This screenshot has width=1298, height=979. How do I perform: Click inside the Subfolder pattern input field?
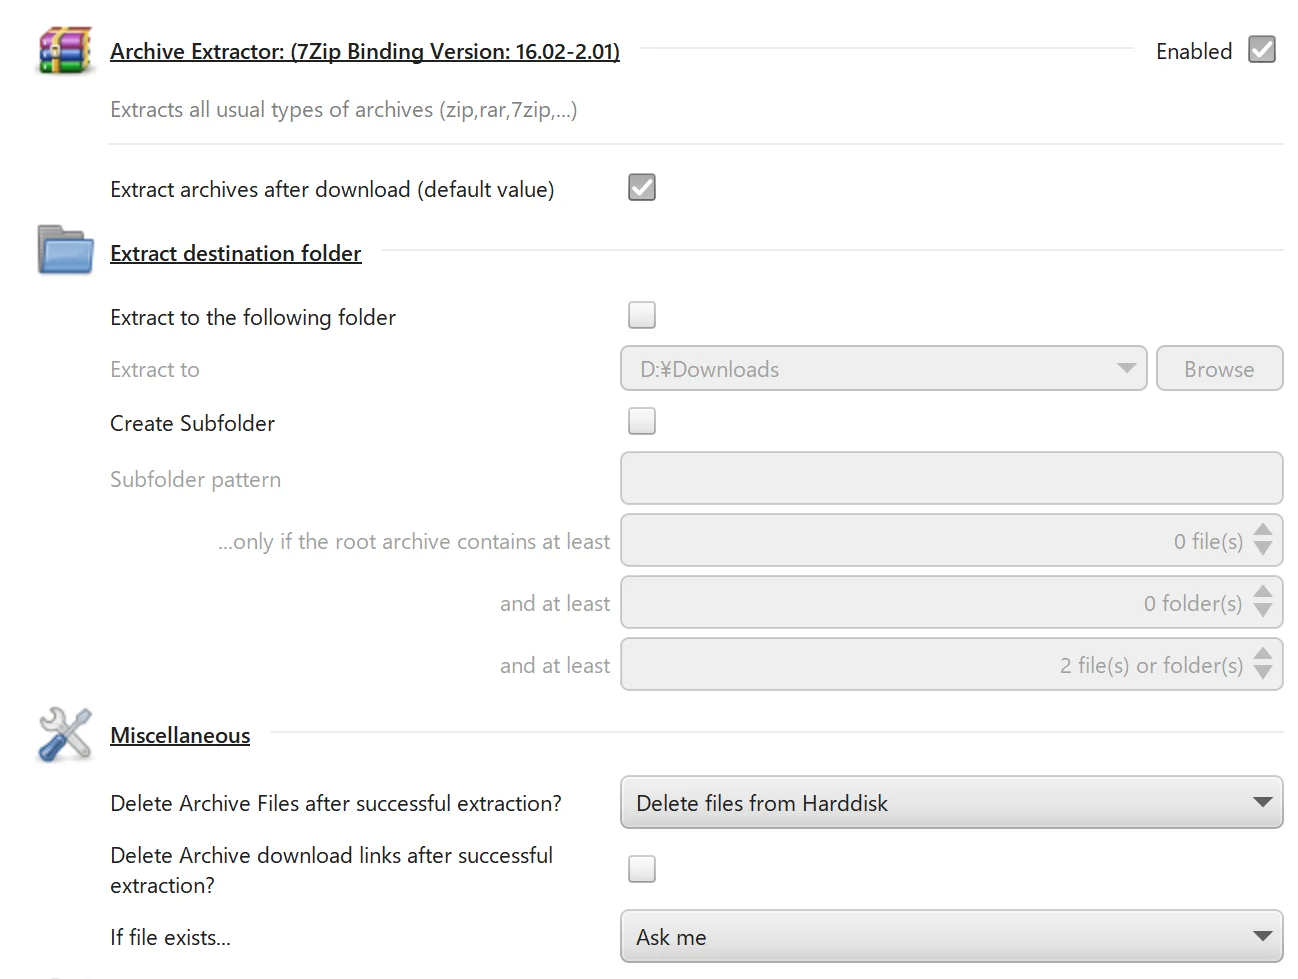[x=951, y=478]
